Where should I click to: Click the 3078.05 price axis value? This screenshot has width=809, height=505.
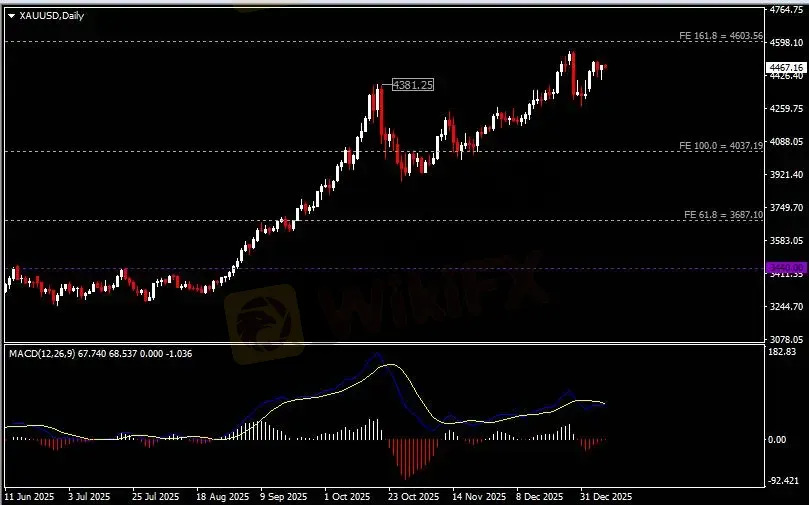point(786,340)
